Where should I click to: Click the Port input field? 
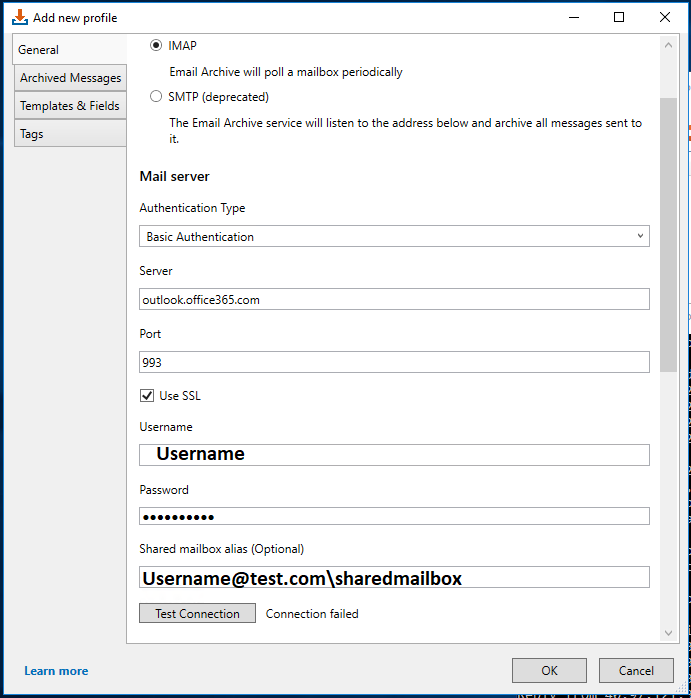click(394, 362)
